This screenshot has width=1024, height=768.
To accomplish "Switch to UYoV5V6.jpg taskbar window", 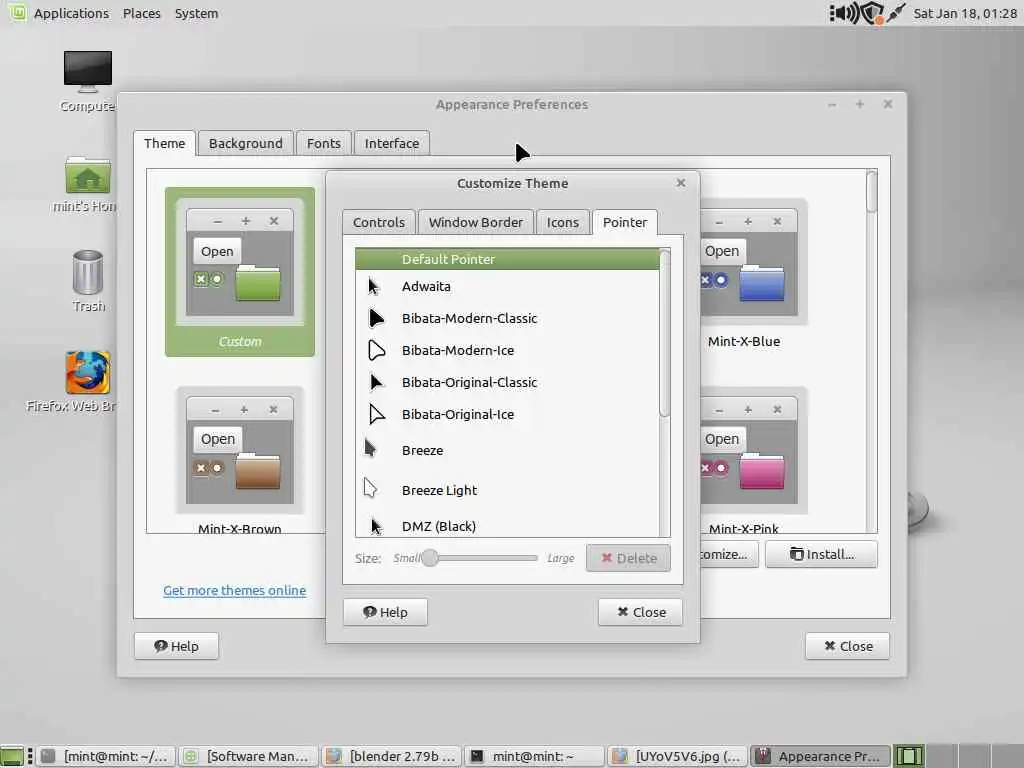I will point(678,756).
